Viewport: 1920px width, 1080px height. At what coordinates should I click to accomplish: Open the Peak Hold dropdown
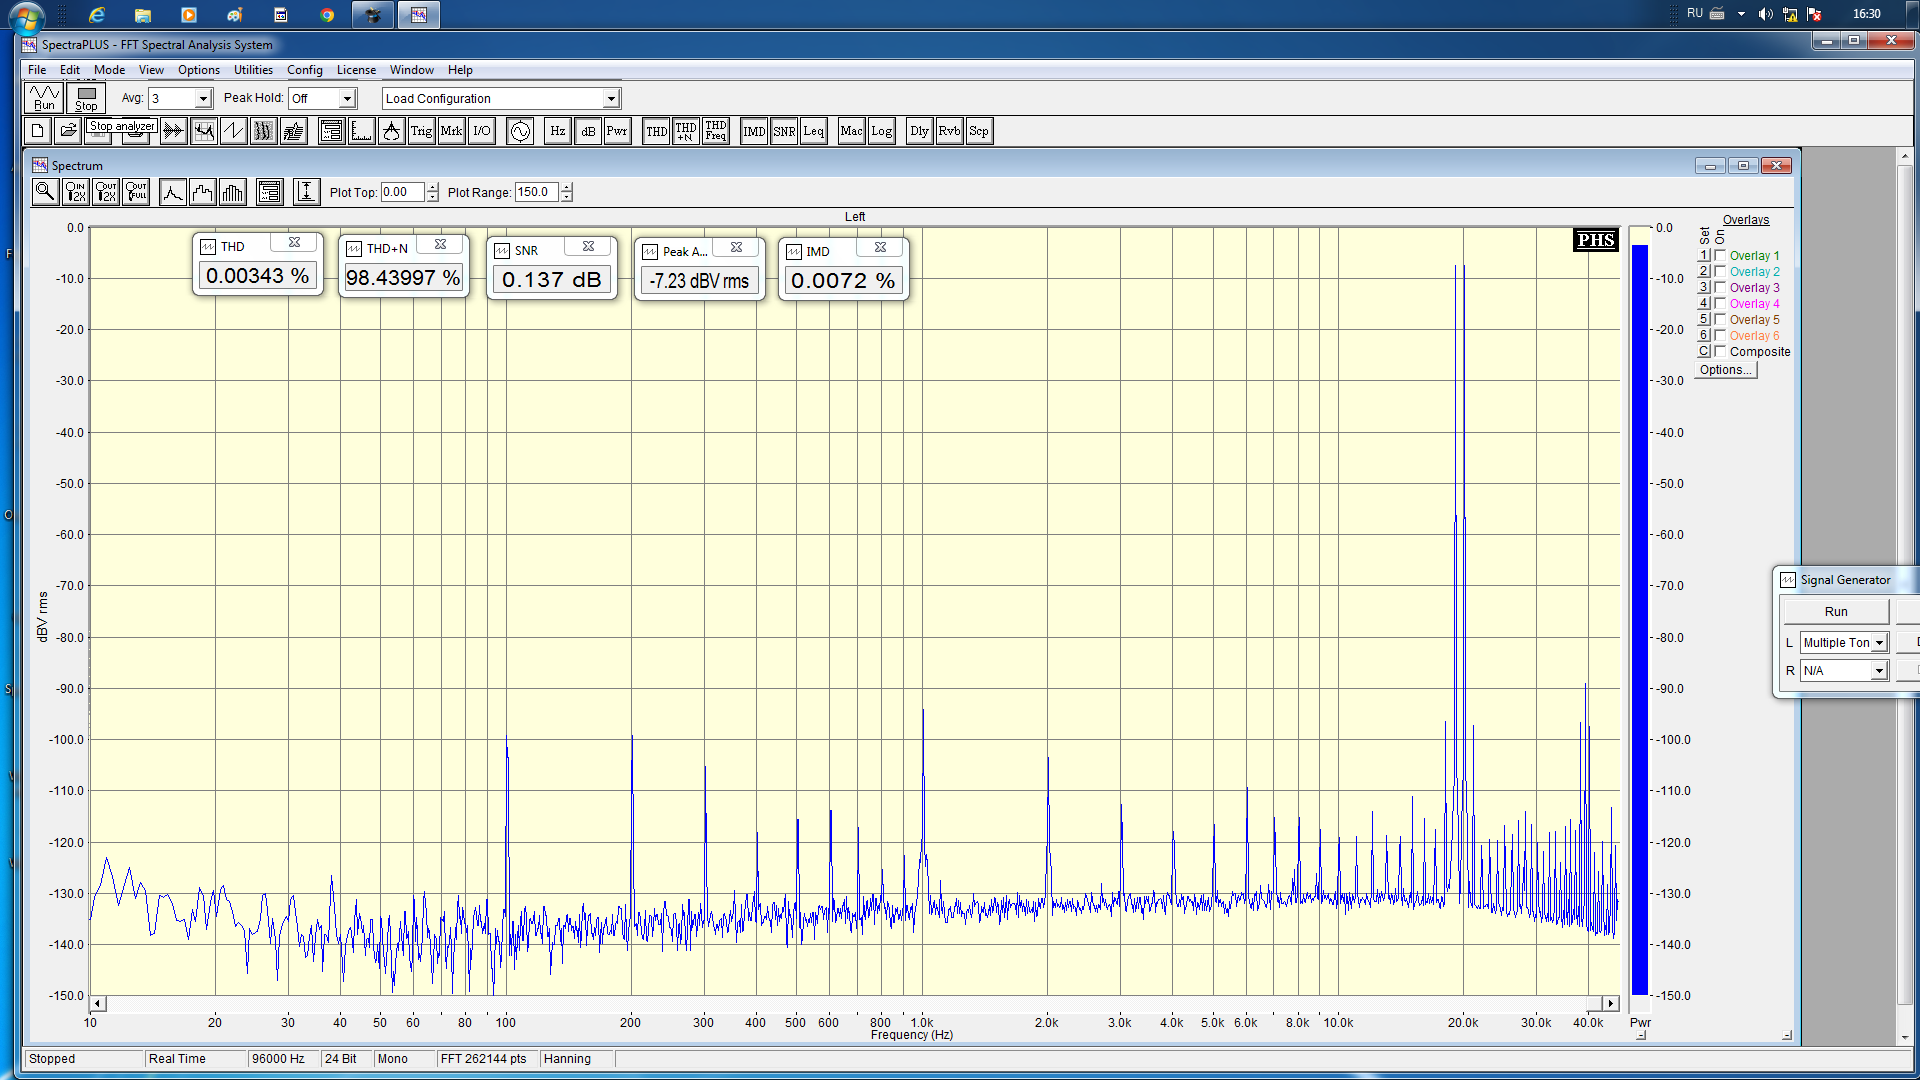click(347, 99)
